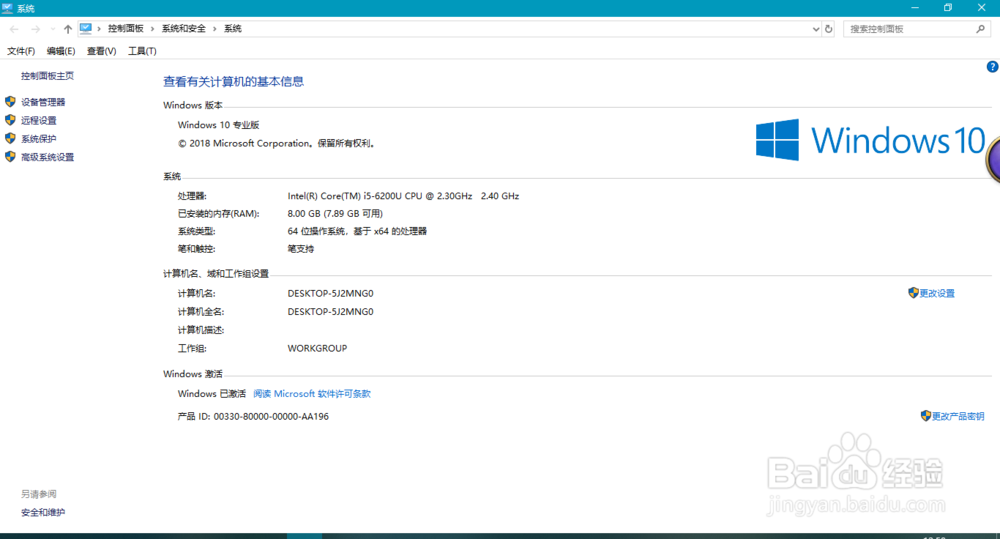Click computer name DESKTOP-5J2MNG0 beside 计算机名
Screen dimensions: 1000x539
point(330,293)
